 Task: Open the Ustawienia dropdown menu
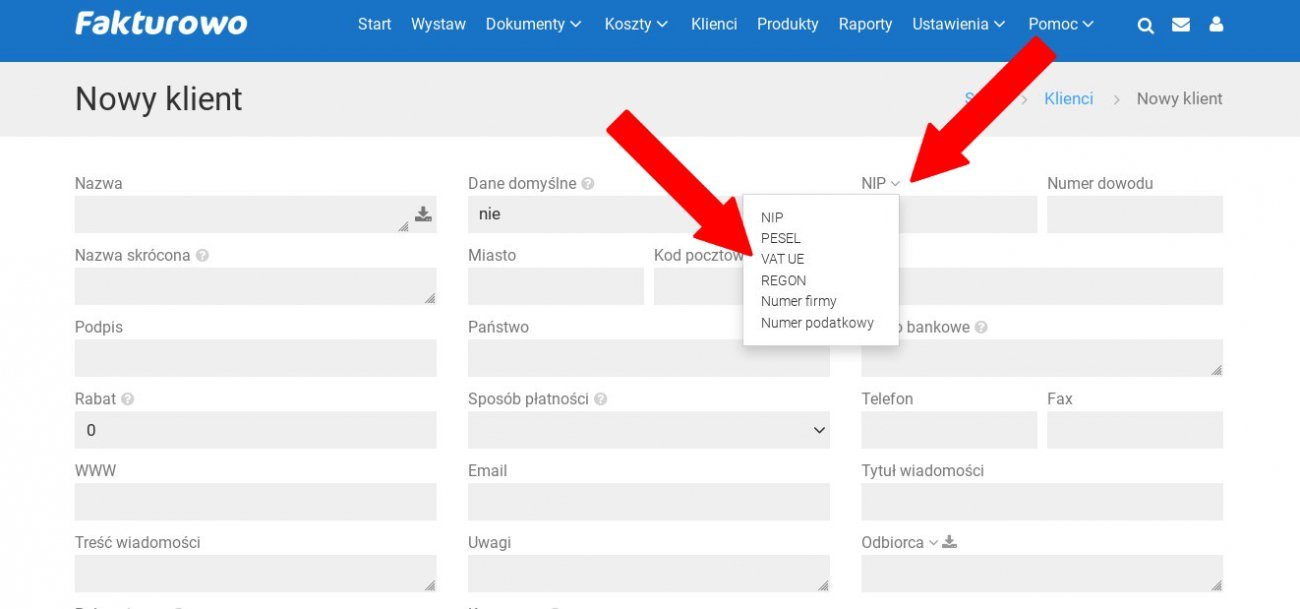[958, 24]
